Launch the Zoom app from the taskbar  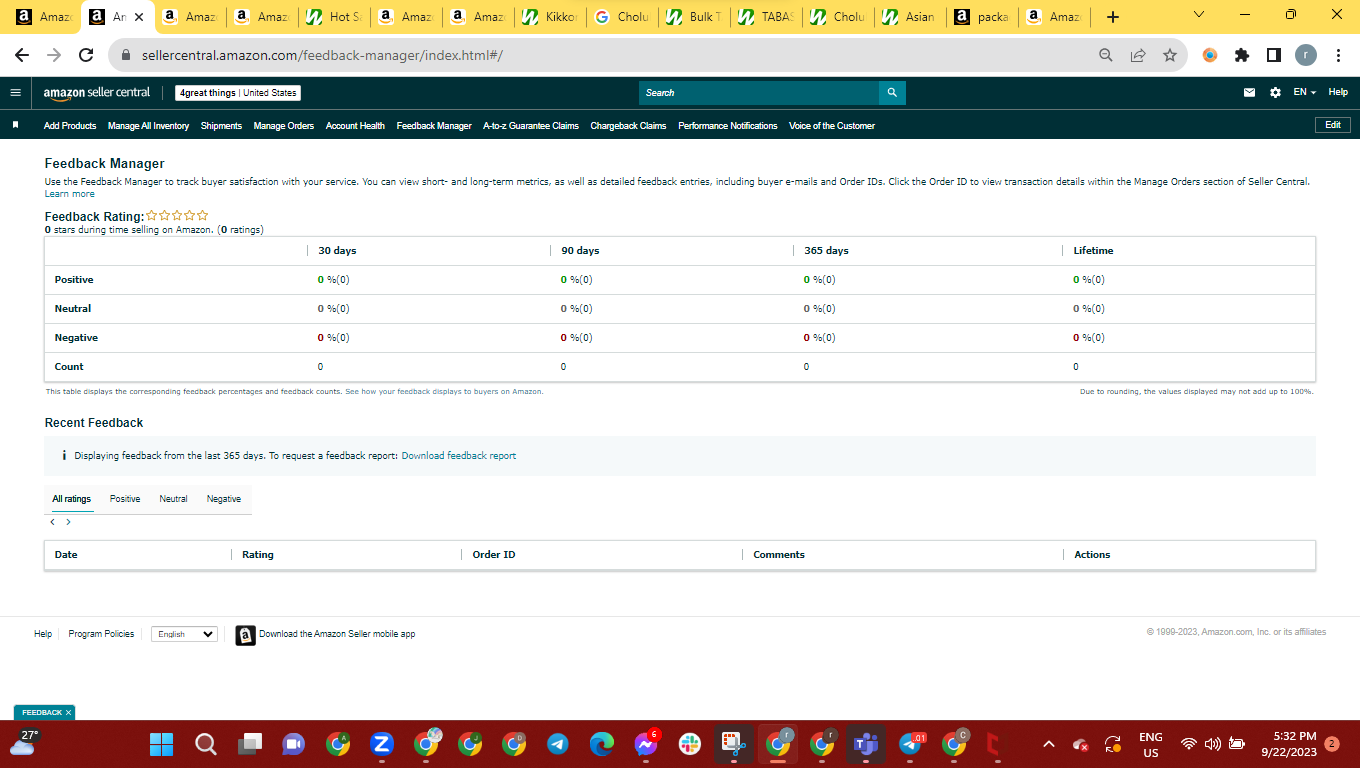point(381,744)
